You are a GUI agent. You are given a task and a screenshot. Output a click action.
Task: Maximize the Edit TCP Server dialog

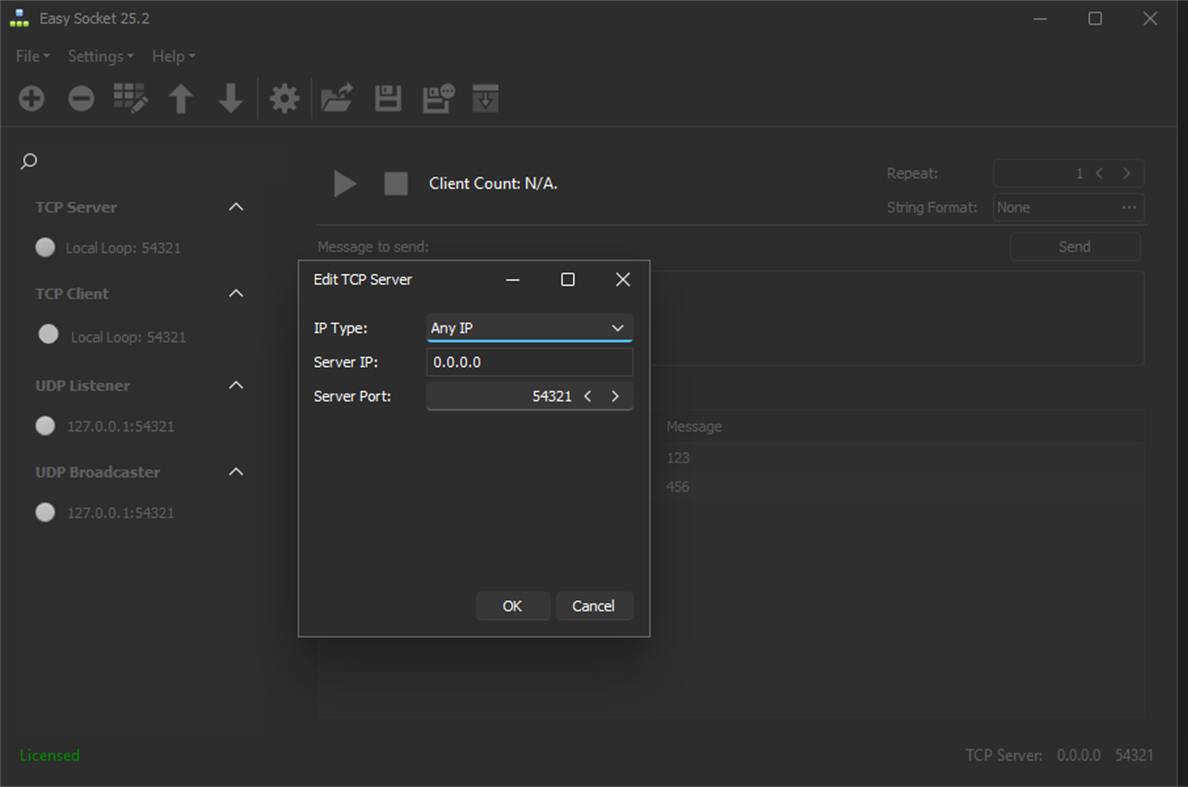click(567, 280)
